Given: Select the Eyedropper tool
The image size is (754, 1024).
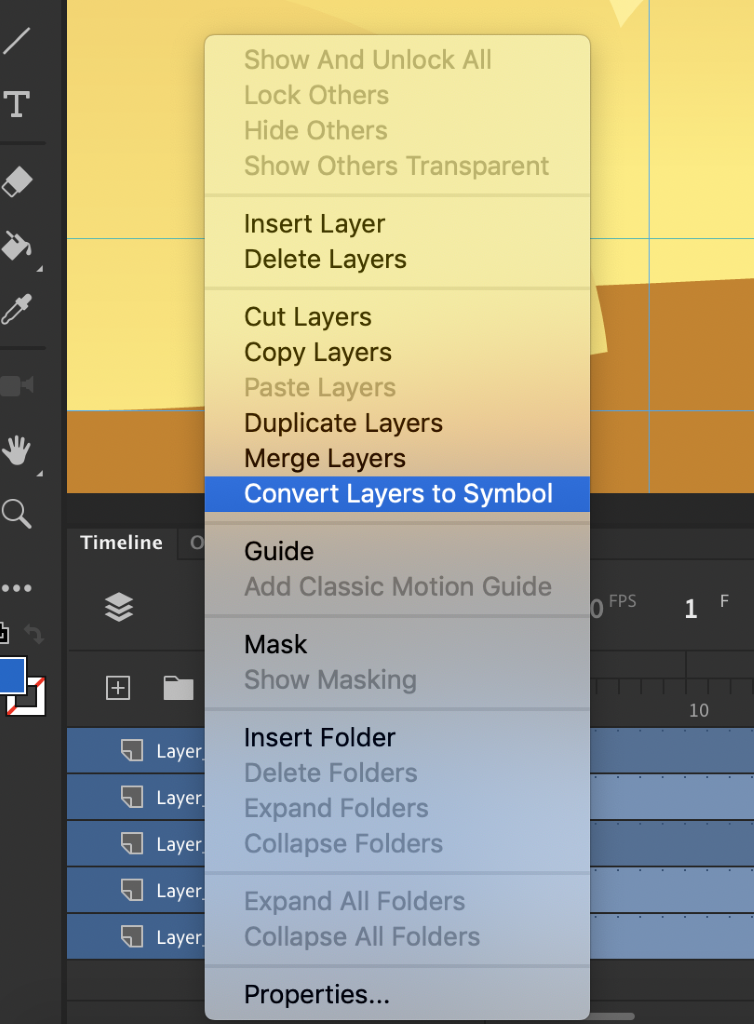Looking at the screenshot, I should [x=17, y=310].
